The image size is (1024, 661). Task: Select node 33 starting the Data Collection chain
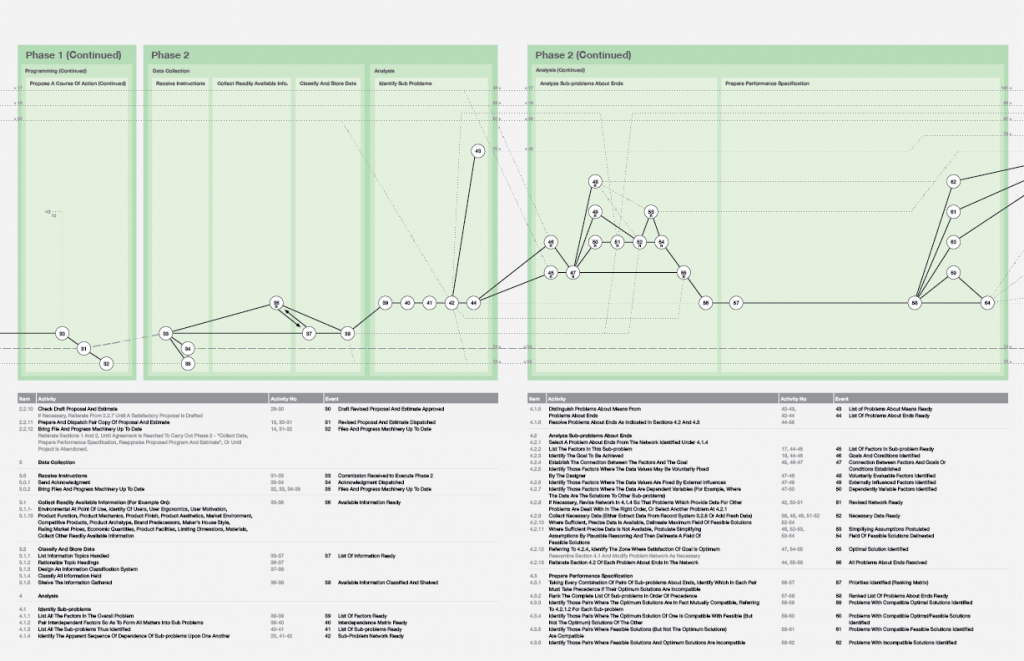click(165, 334)
